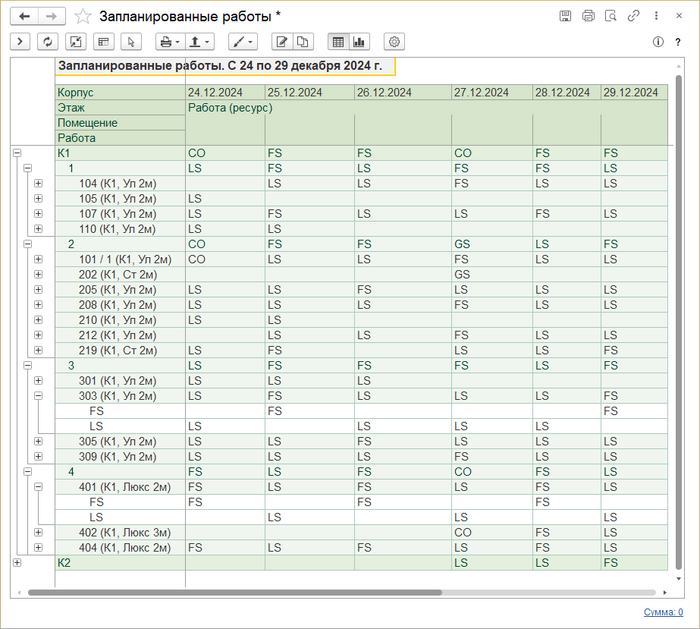700x629 pixels.
Task: Add report to favorites with star icon
Action: coord(83,16)
